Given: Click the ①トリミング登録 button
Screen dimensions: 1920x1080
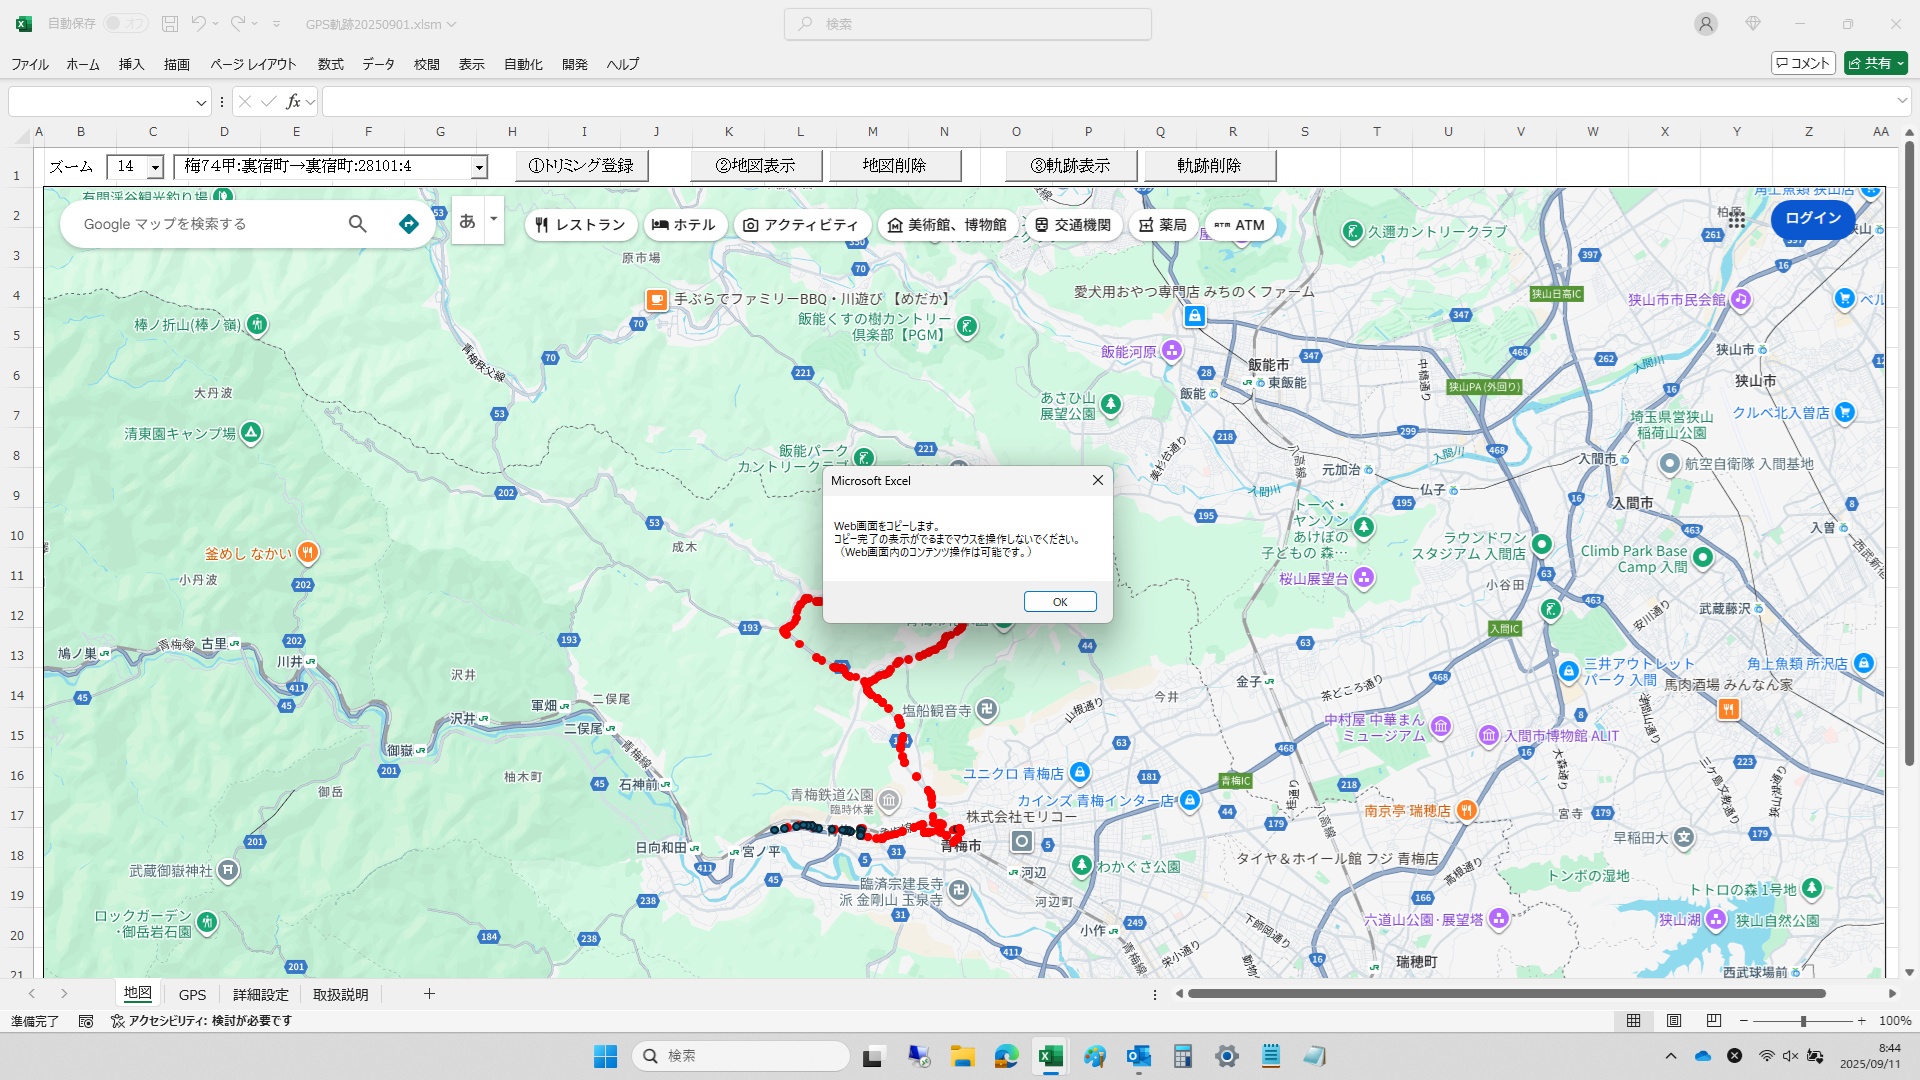Looking at the screenshot, I should (x=582, y=166).
